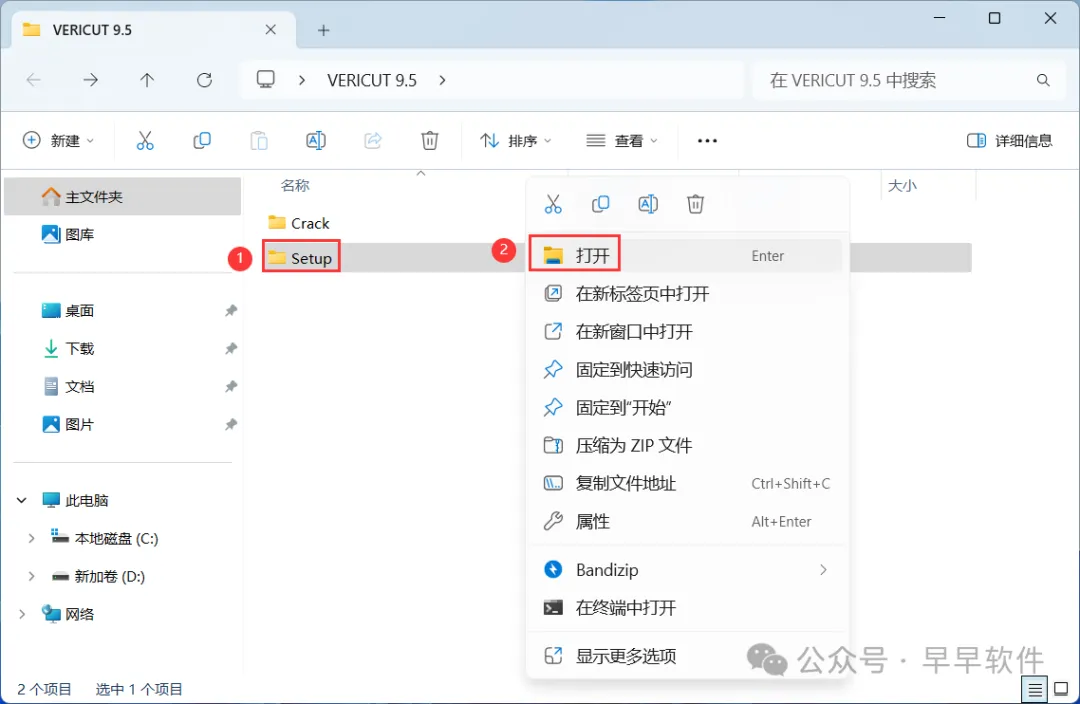Expand the Bandizip submenu arrow
The height and width of the screenshot is (704, 1080).
823,570
